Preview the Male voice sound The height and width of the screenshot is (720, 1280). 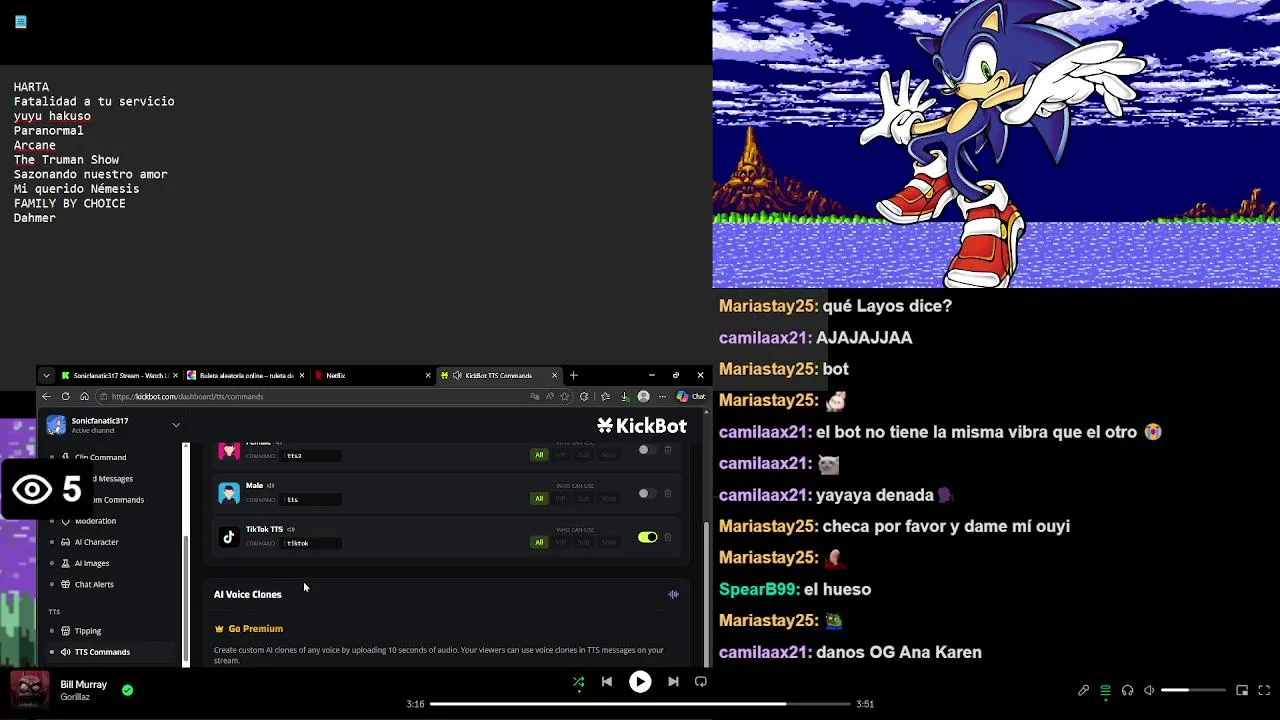270,486
